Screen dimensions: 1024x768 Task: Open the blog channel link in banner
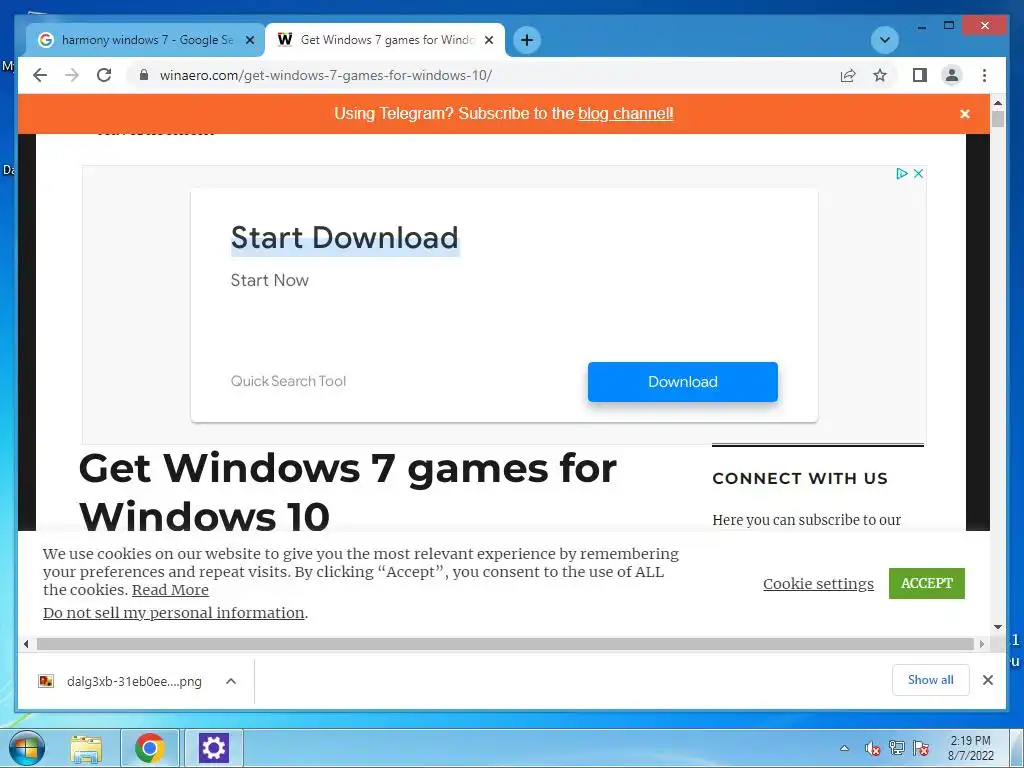[x=626, y=114]
